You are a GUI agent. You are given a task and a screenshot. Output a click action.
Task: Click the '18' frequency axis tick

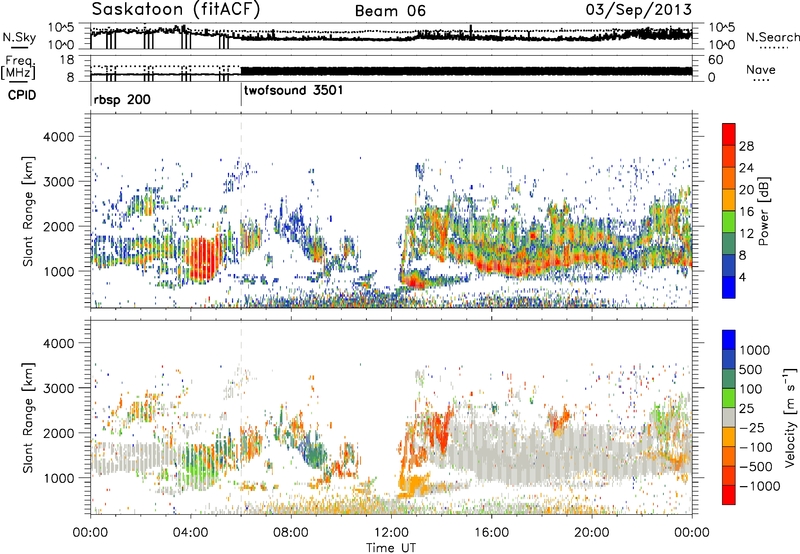pos(67,60)
